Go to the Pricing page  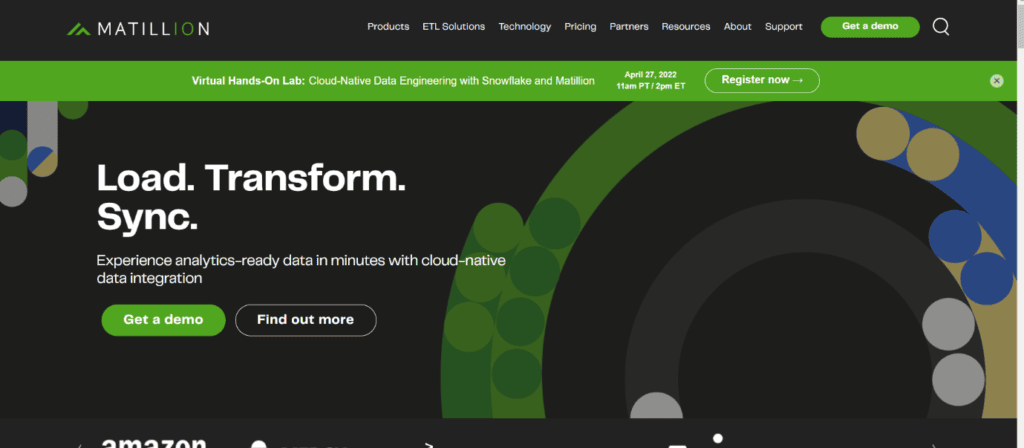(x=580, y=27)
